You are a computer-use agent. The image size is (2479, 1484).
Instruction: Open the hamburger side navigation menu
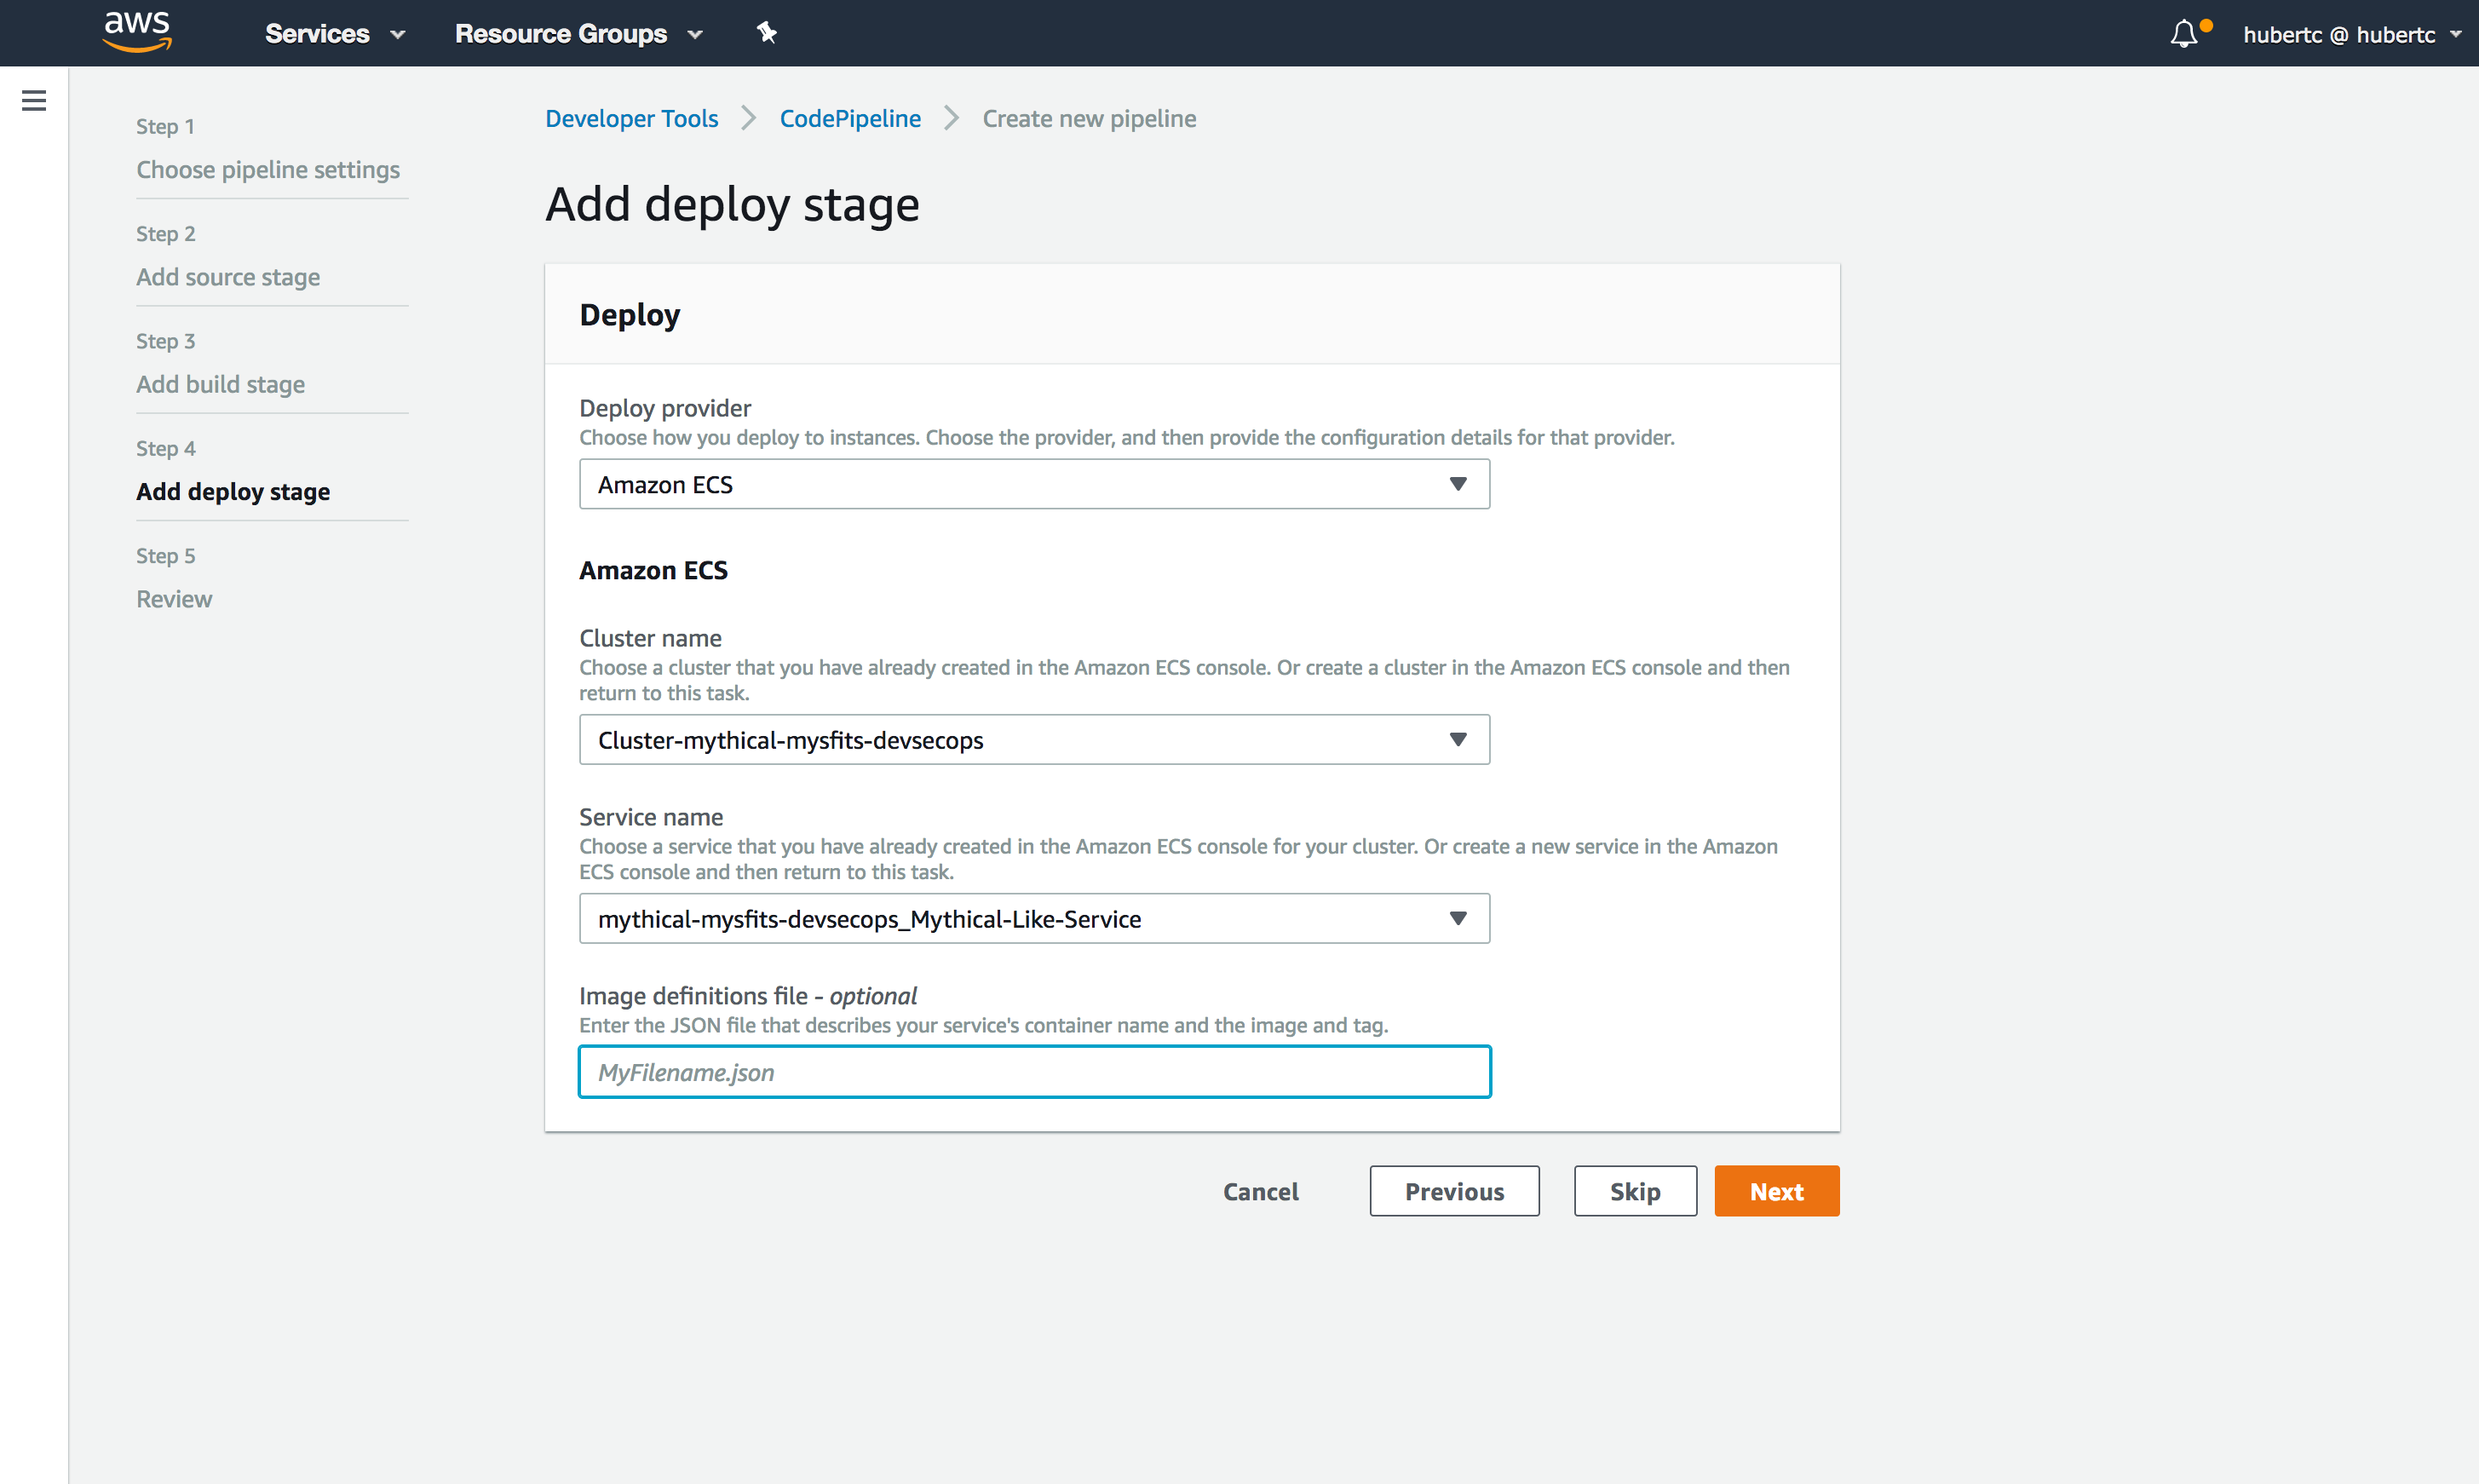point(34,100)
